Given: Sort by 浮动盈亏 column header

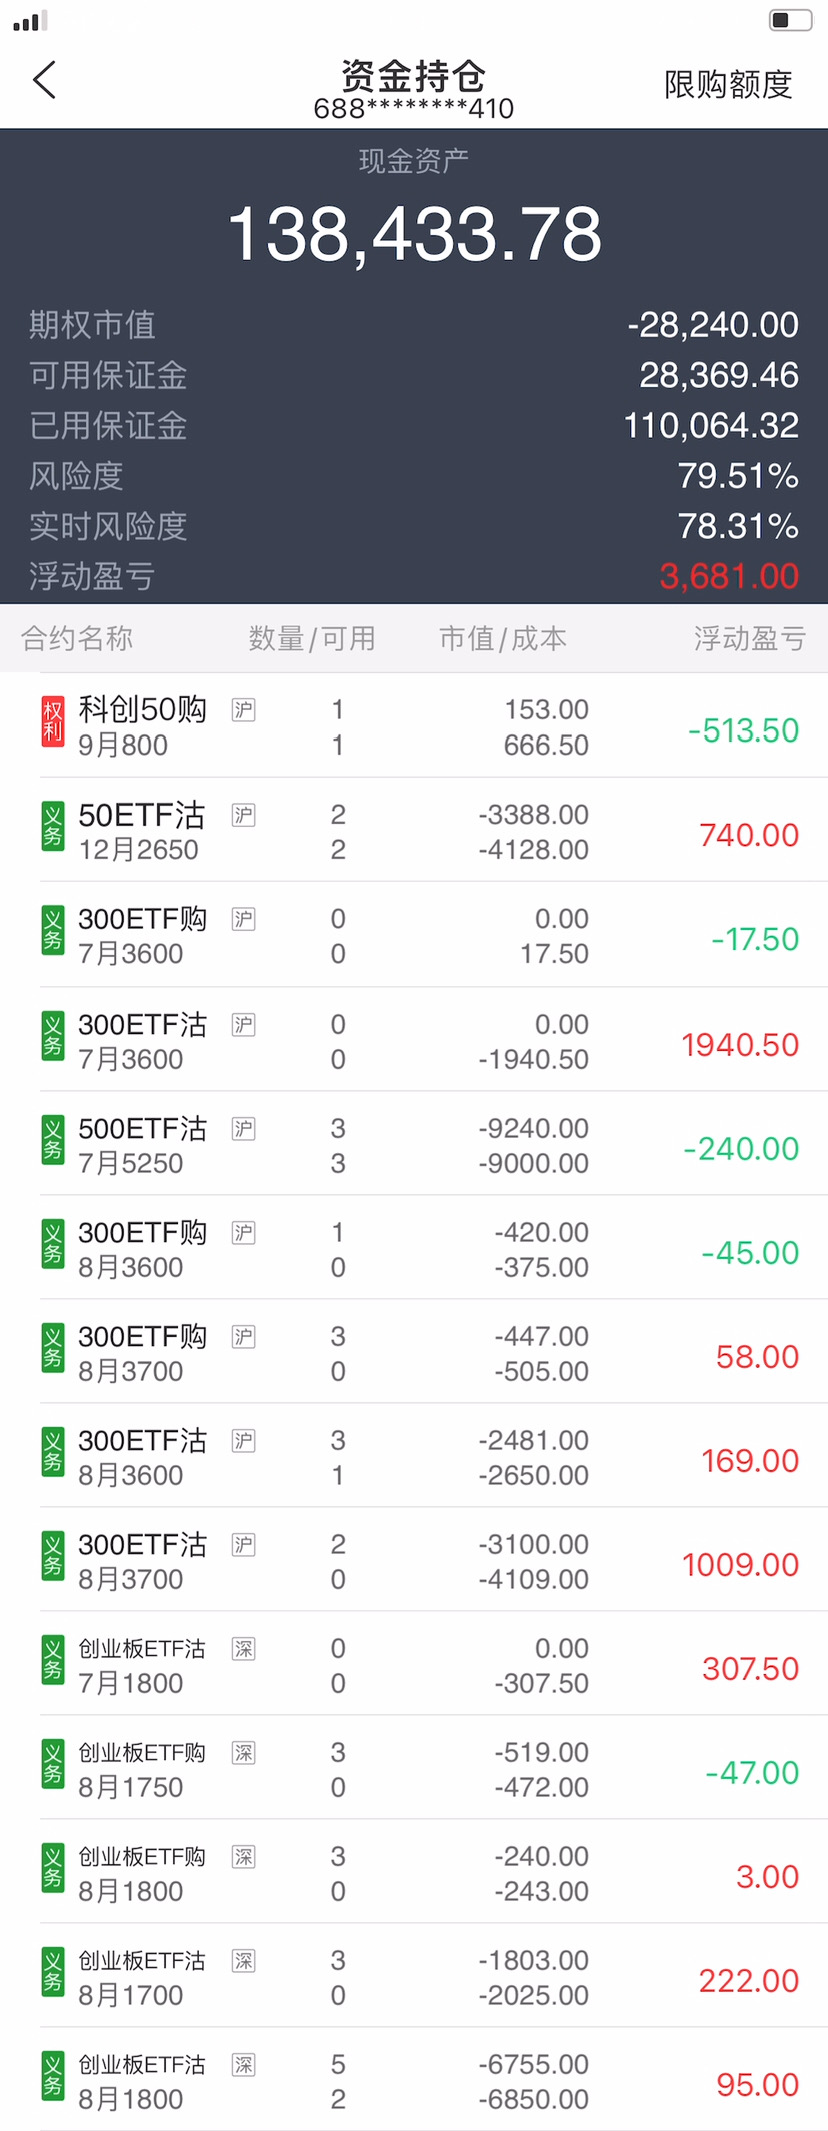Looking at the screenshot, I should coord(750,638).
